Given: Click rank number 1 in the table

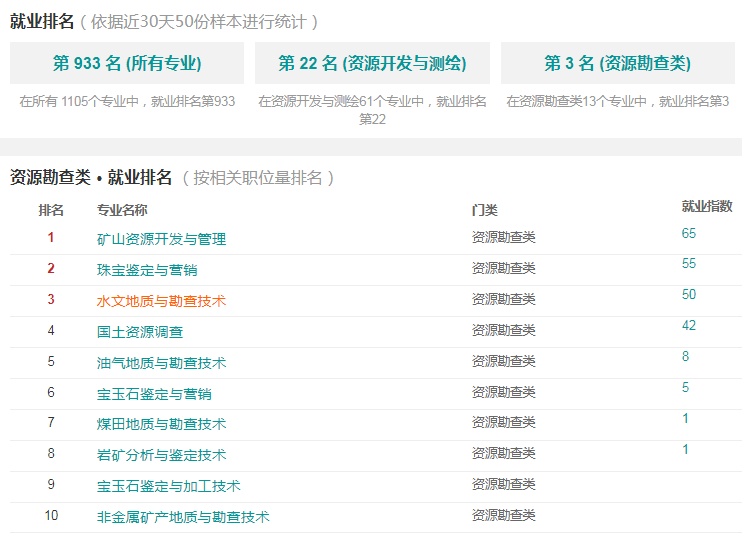Looking at the screenshot, I should (51, 238).
